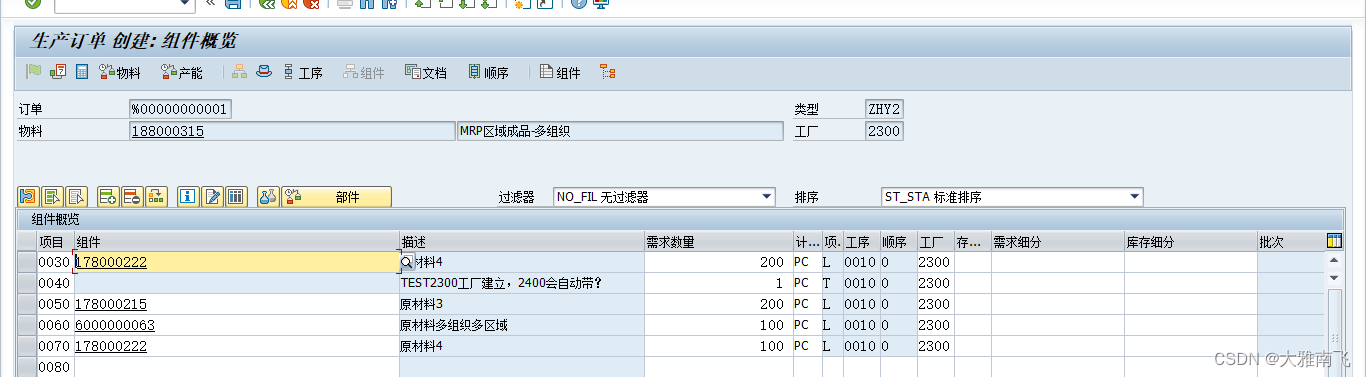
Task: Select row 0070 using its row selector
Action: point(28,346)
